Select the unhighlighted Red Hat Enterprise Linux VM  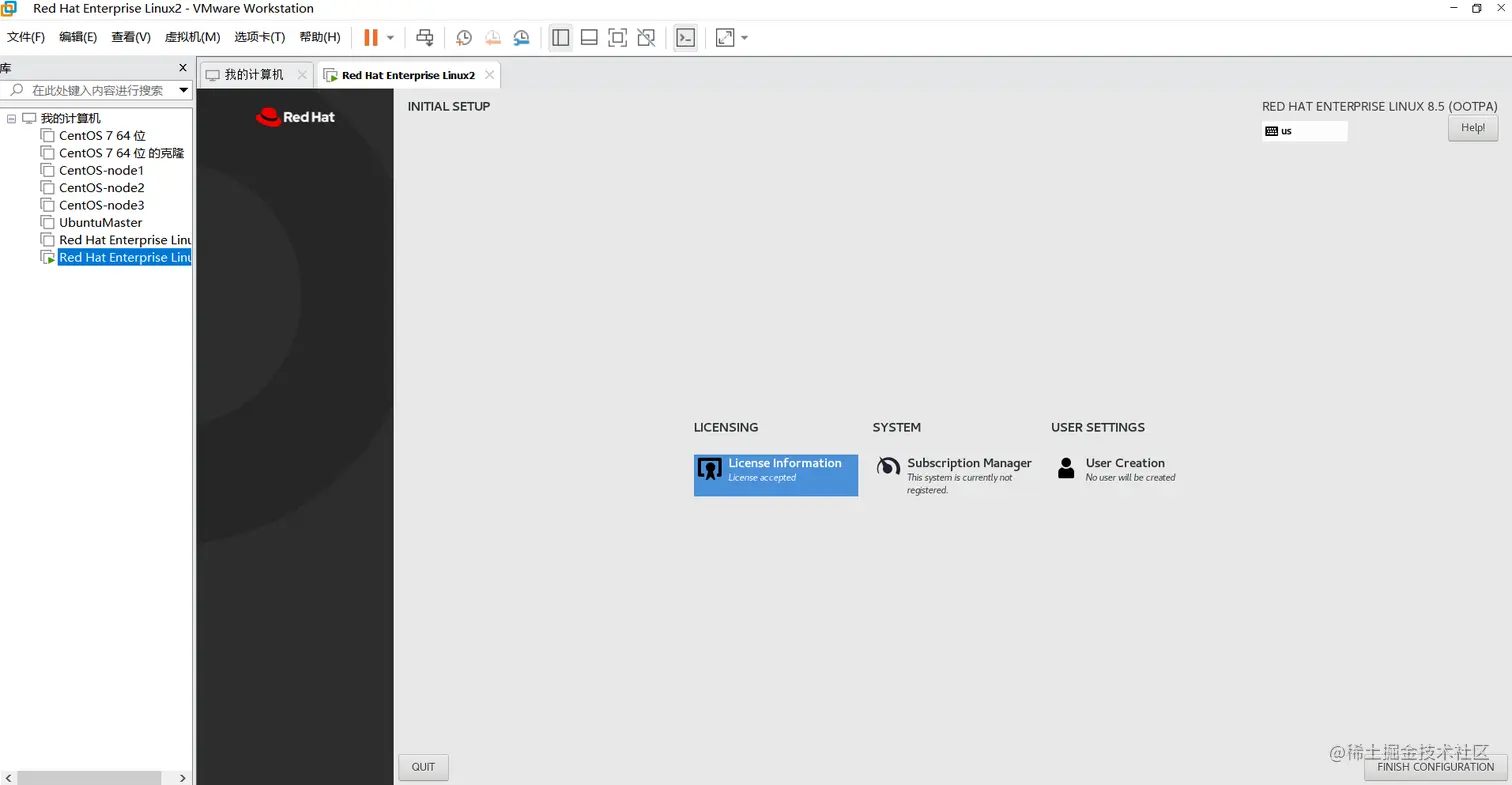coord(124,240)
